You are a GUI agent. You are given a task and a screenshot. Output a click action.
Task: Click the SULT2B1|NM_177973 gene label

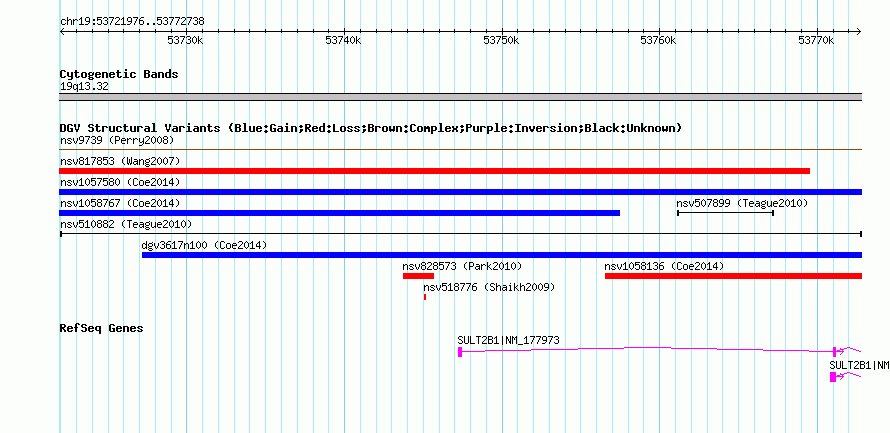(509, 340)
